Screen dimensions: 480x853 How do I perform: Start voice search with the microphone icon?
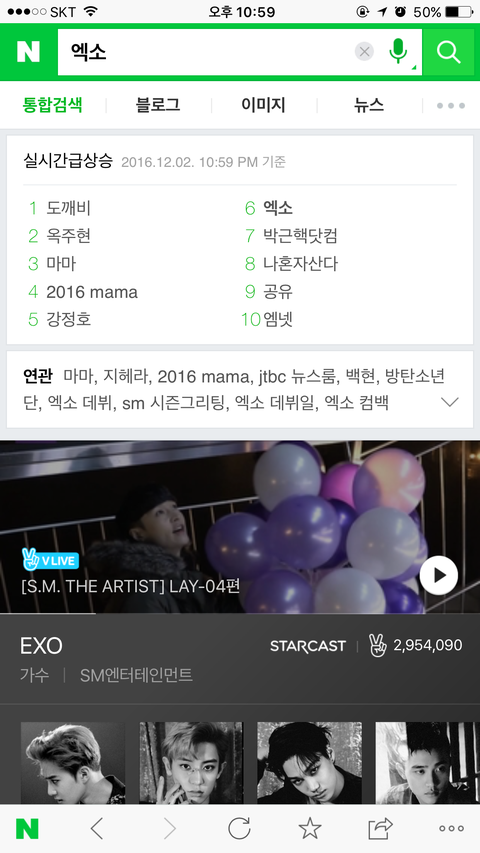398,52
